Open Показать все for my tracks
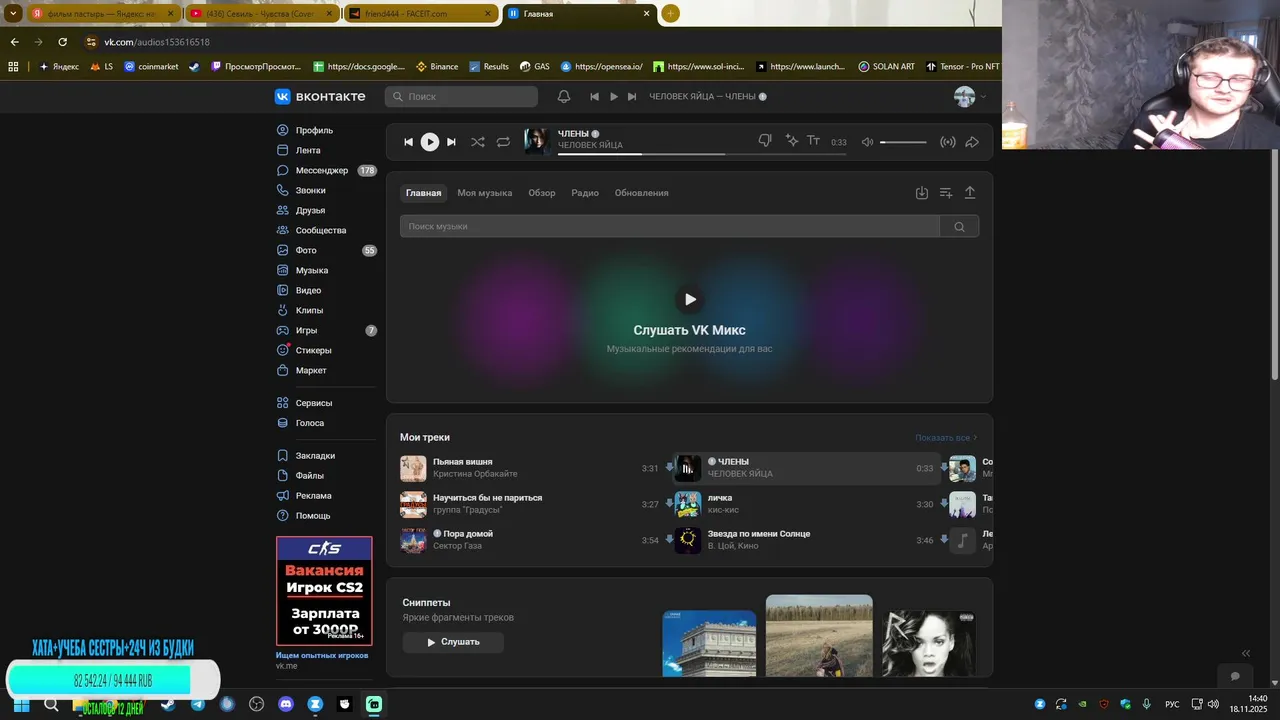This screenshot has width=1280, height=720. point(946,438)
